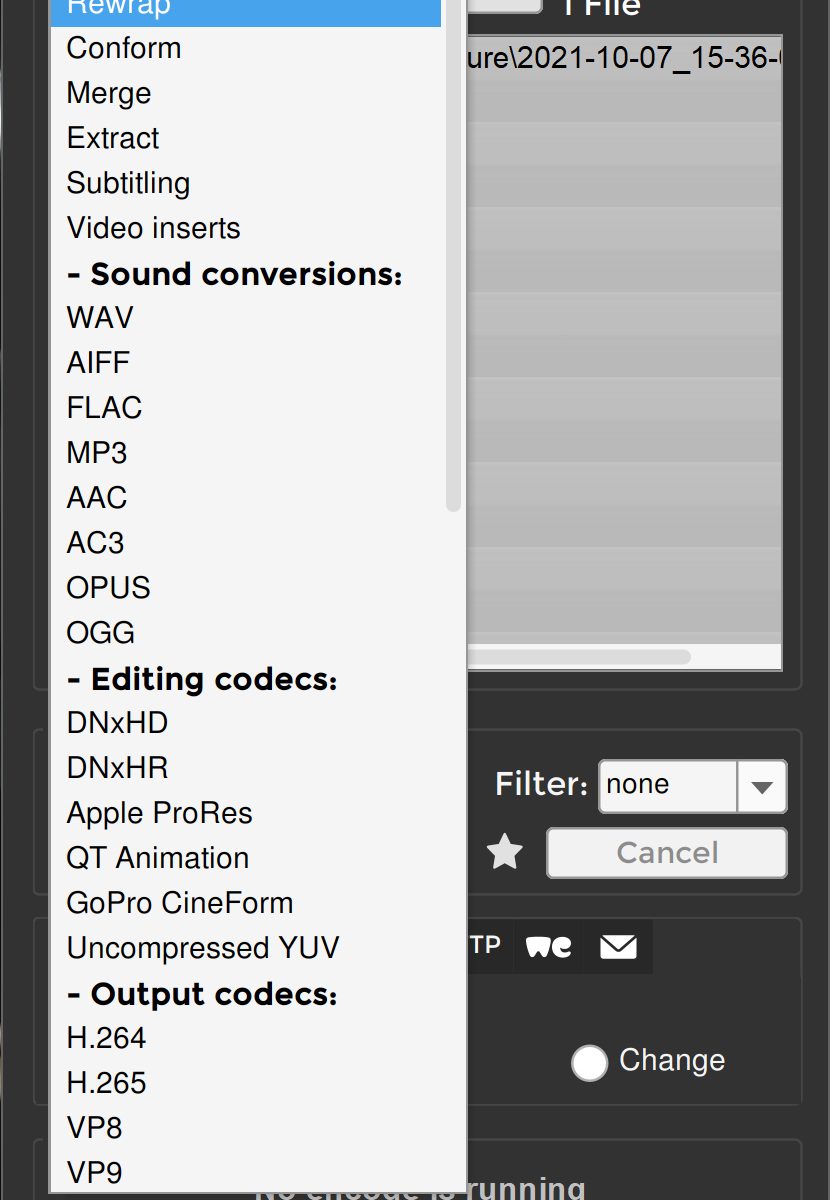Pick FLAC from sound conversions
Image resolution: width=830 pixels, height=1200 pixels.
coord(105,408)
